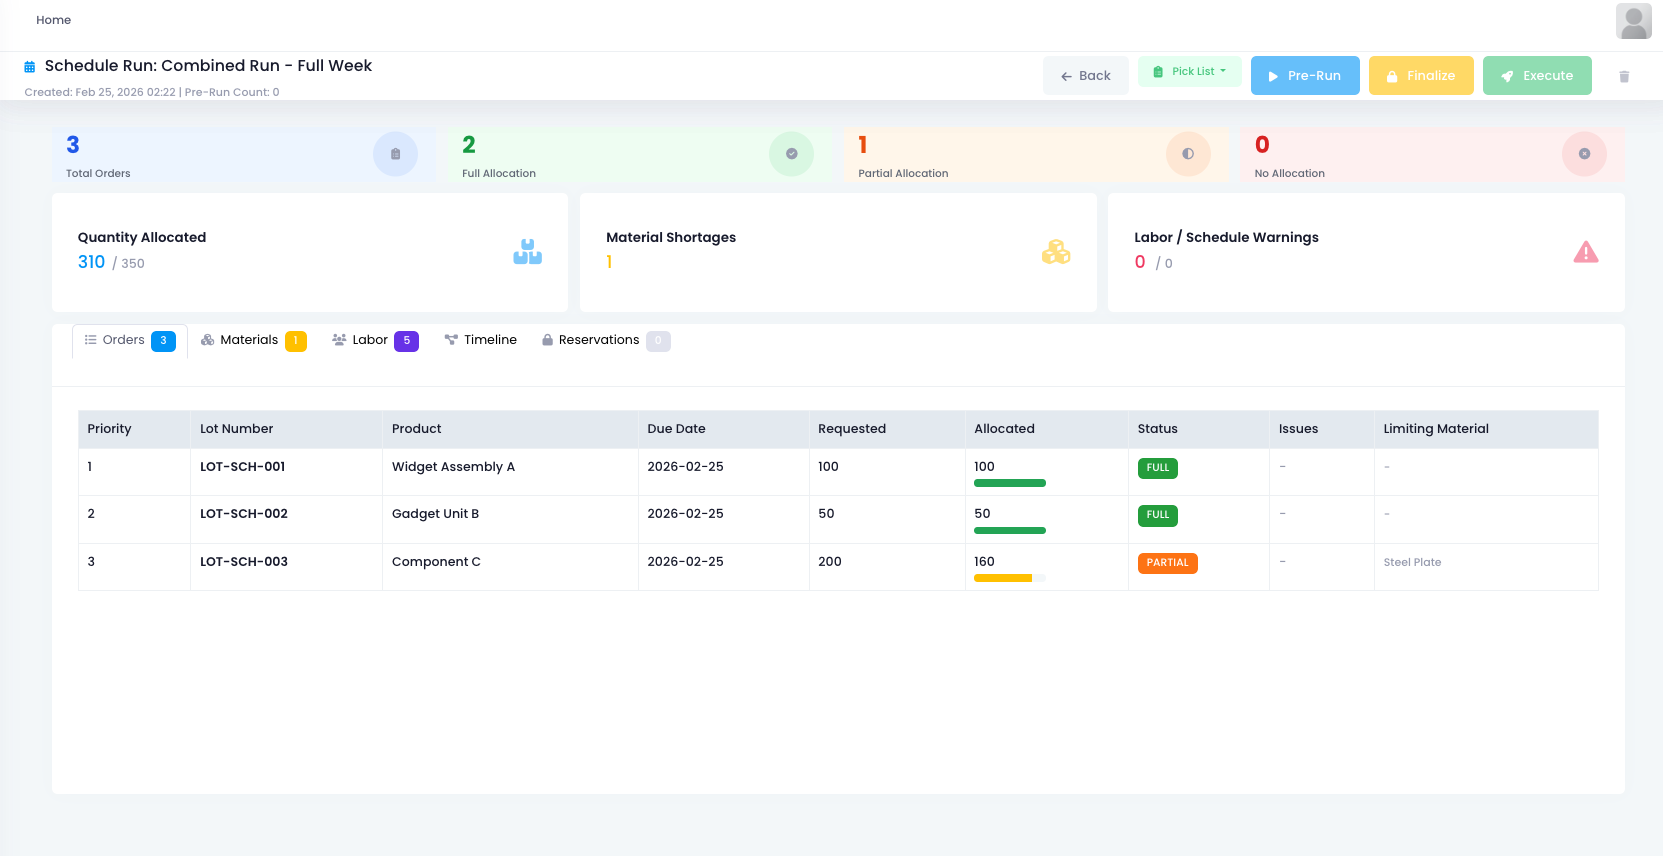Viewport: 1663px width, 856px height.
Task: Click the Full Allocation checkmark icon
Action: coord(791,154)
